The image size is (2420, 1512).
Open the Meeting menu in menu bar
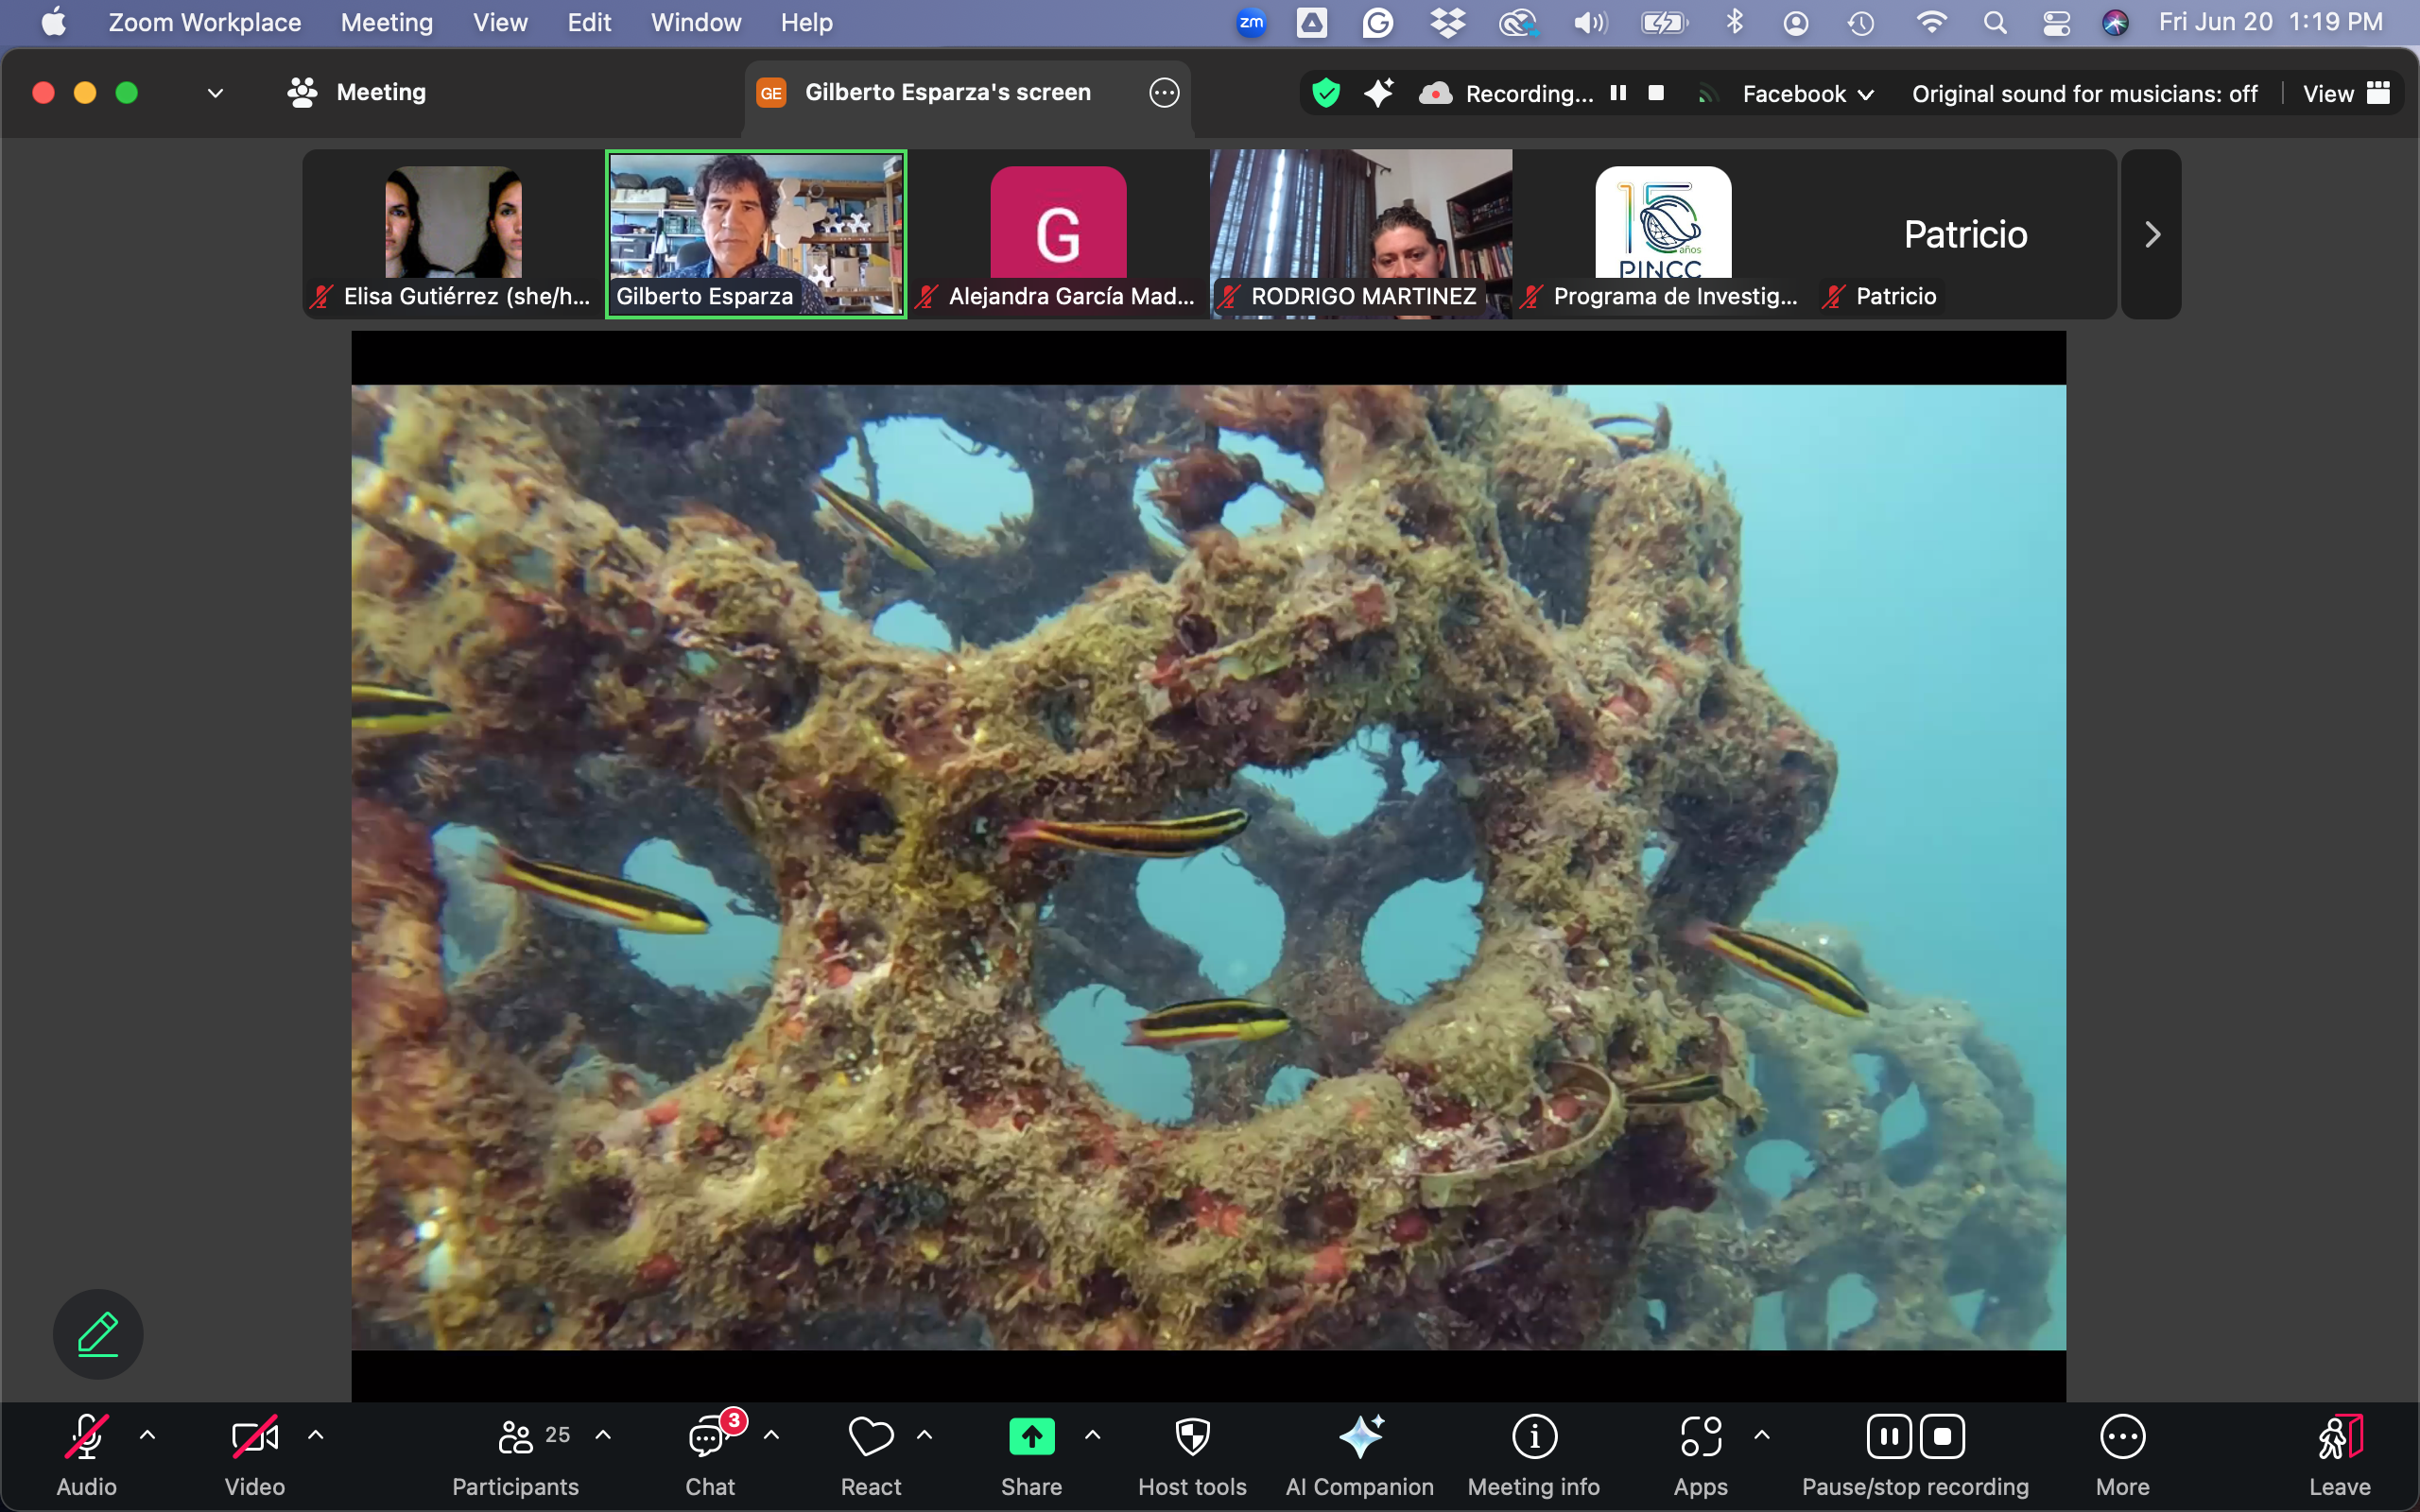click(x=386, y=22)
